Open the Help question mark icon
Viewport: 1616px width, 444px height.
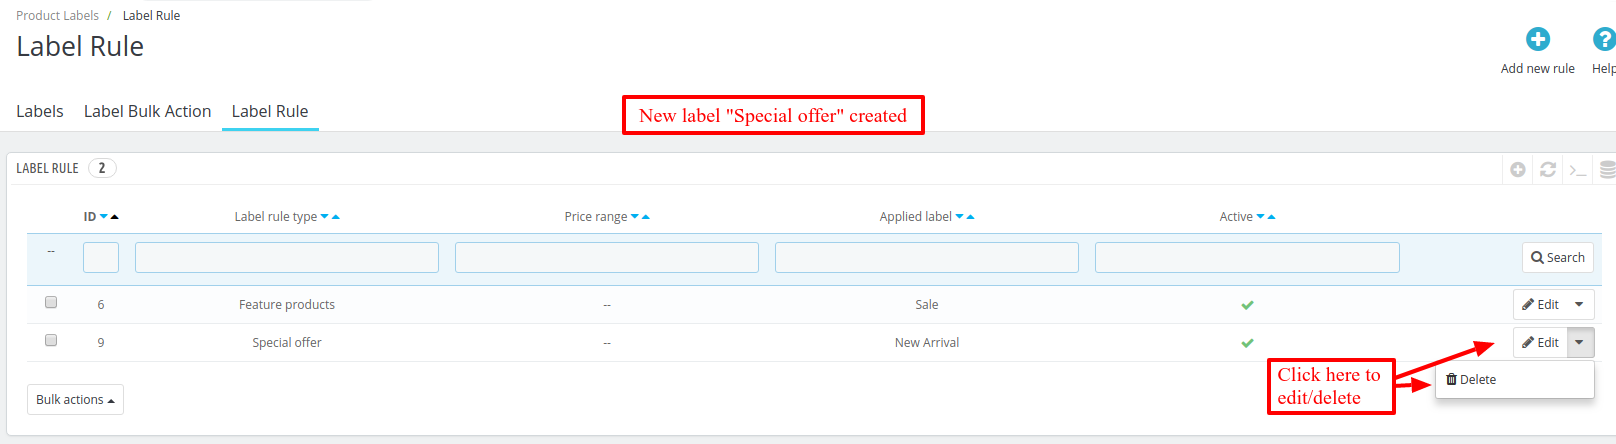[x=1603, y=40]
